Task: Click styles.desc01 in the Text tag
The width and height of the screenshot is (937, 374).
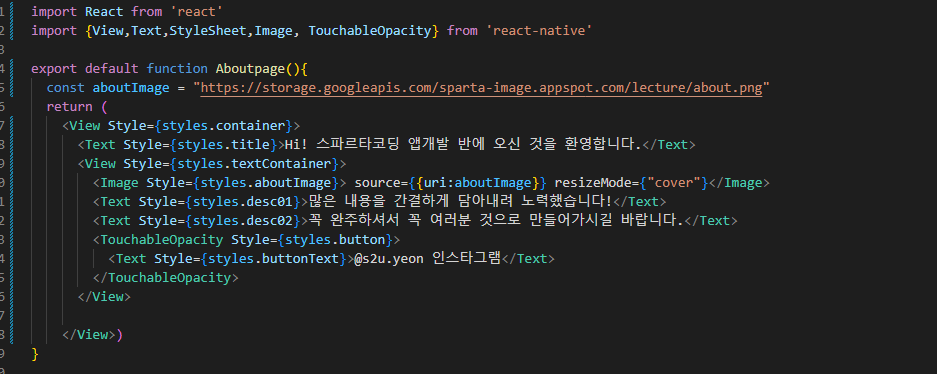Action: [x=243, y=202]
